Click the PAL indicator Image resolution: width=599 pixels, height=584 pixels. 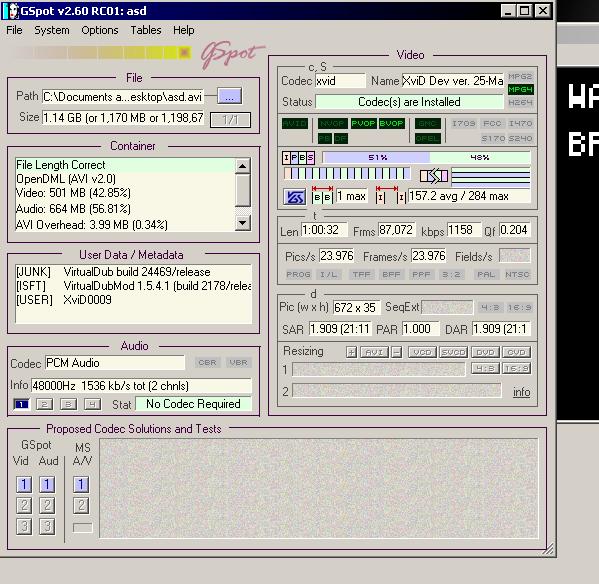[x=486, y=274]
